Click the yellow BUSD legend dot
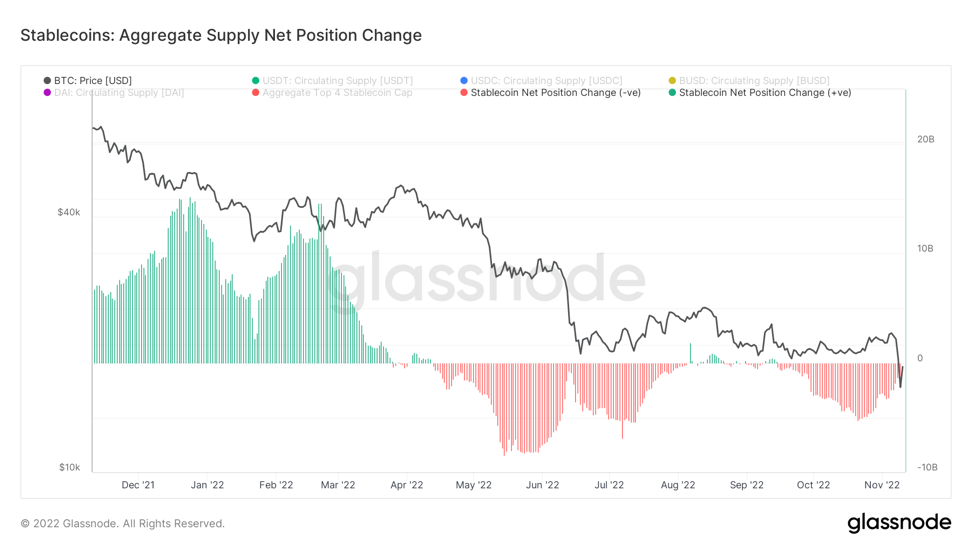This screenshot has height=548, width=972. click(672, 81)
